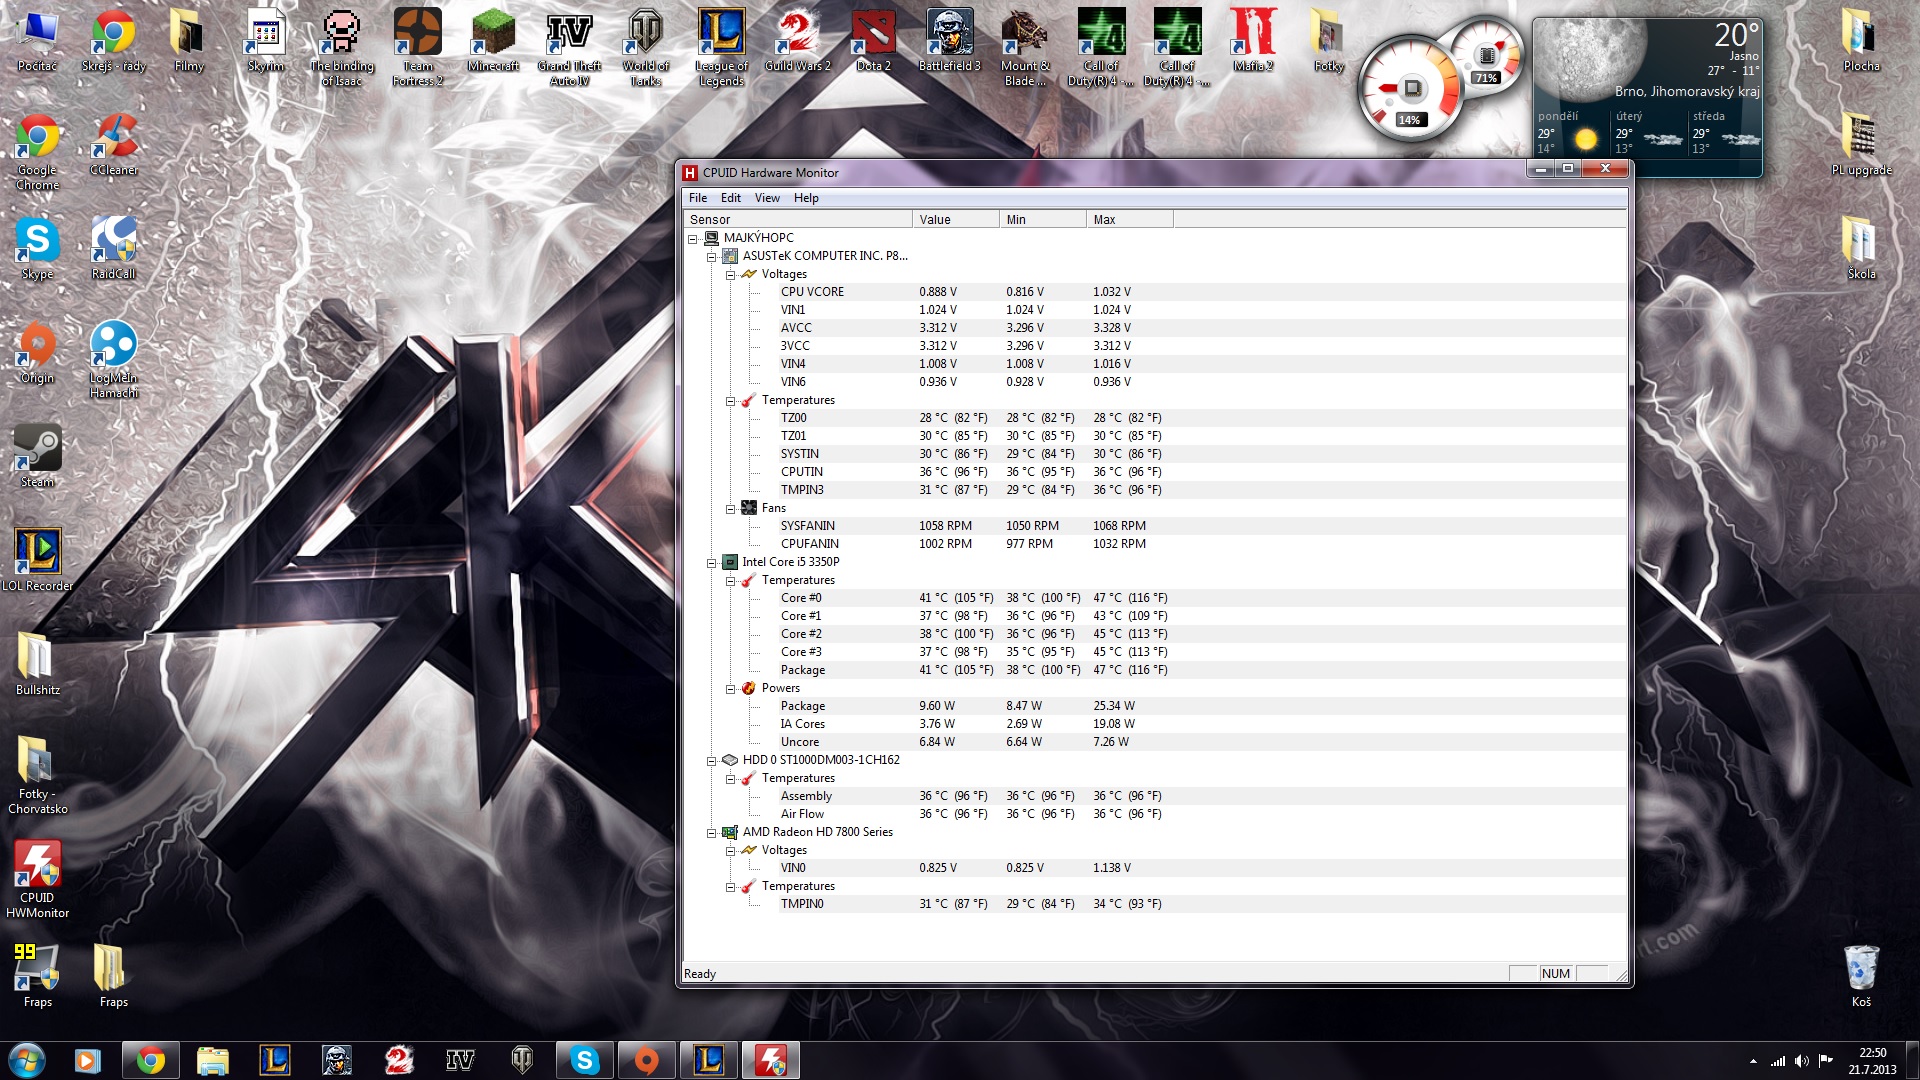Switch to Skype in the taskbar
The image size is (1920, 1080).
coord(584,1060)
